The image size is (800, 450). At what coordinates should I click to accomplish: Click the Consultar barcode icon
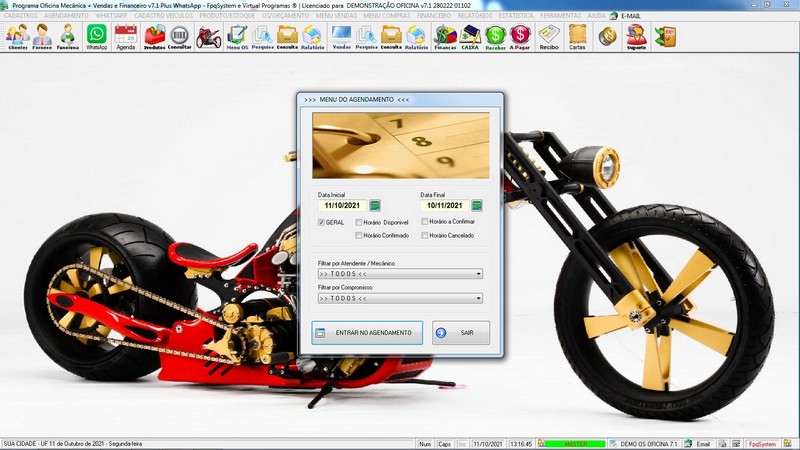point(180,37)
